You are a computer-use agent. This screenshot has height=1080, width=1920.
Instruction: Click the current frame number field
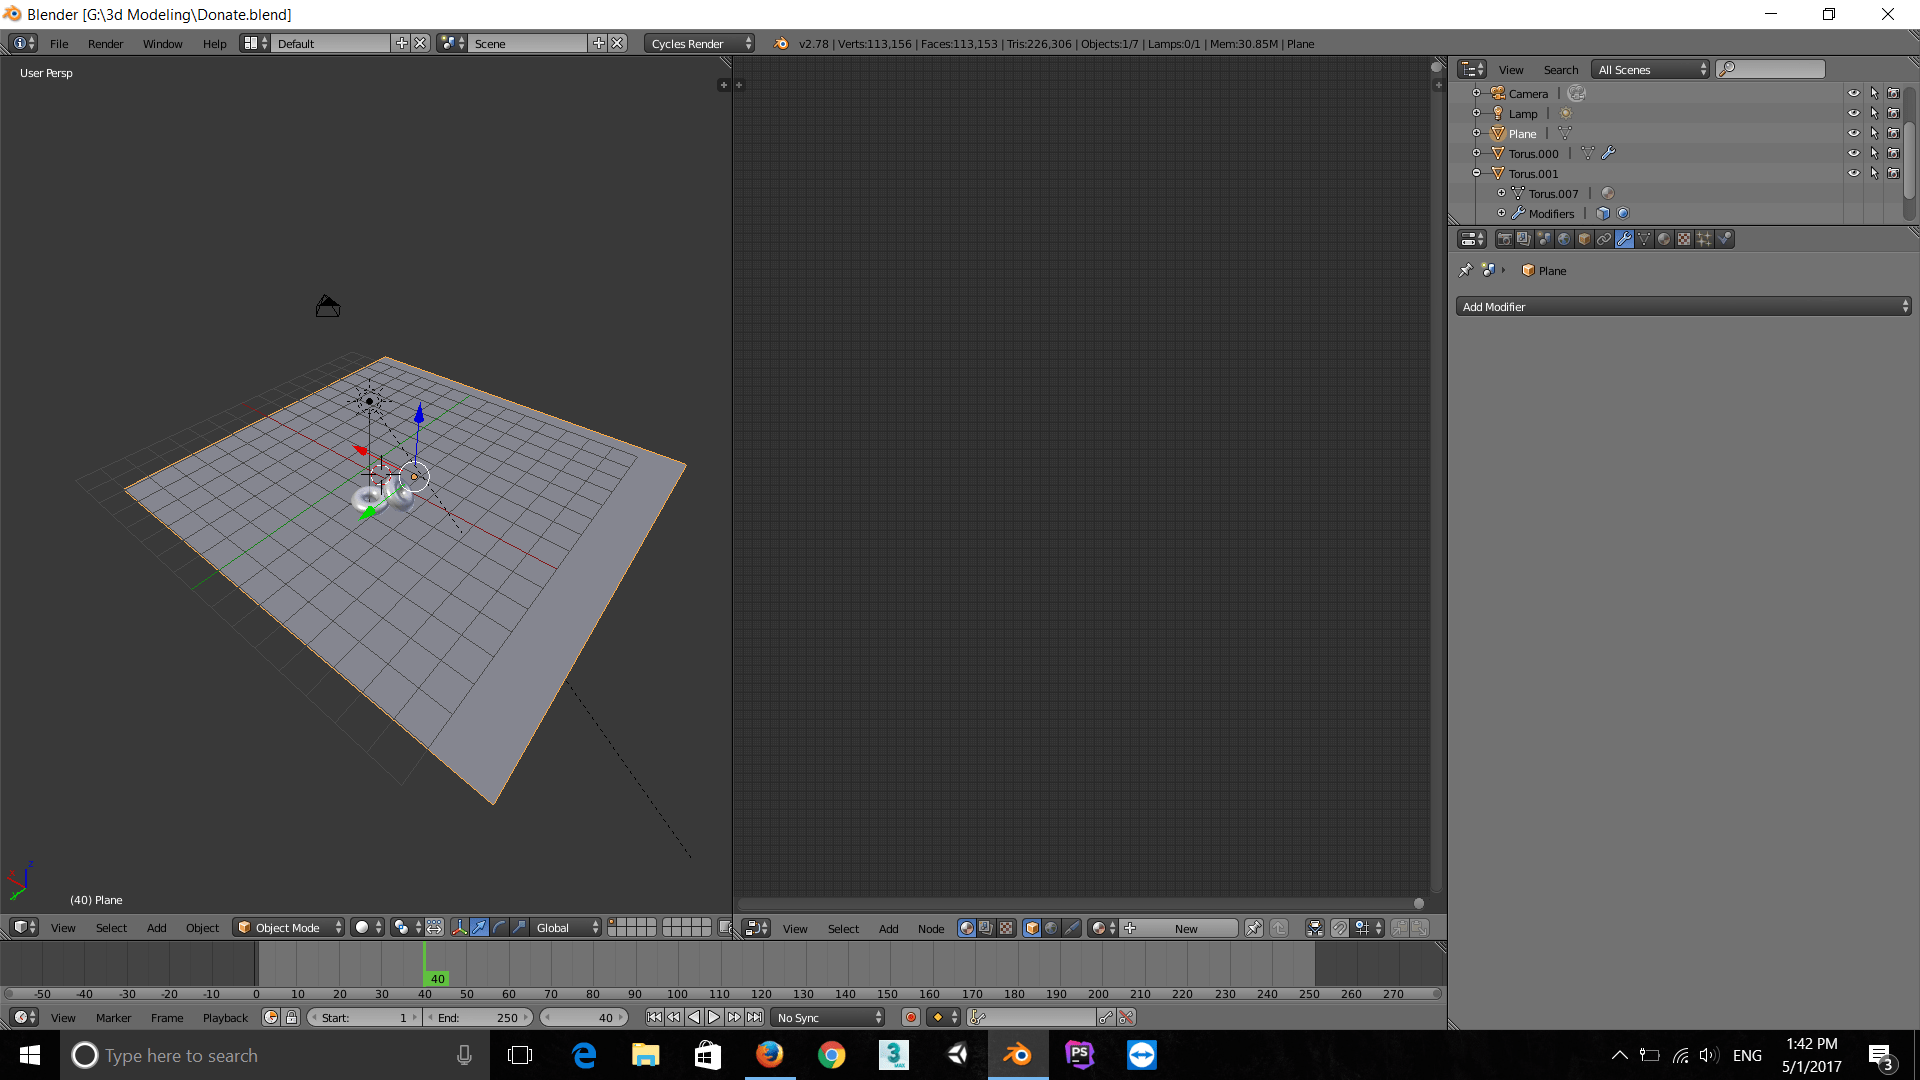(585, 1017)
